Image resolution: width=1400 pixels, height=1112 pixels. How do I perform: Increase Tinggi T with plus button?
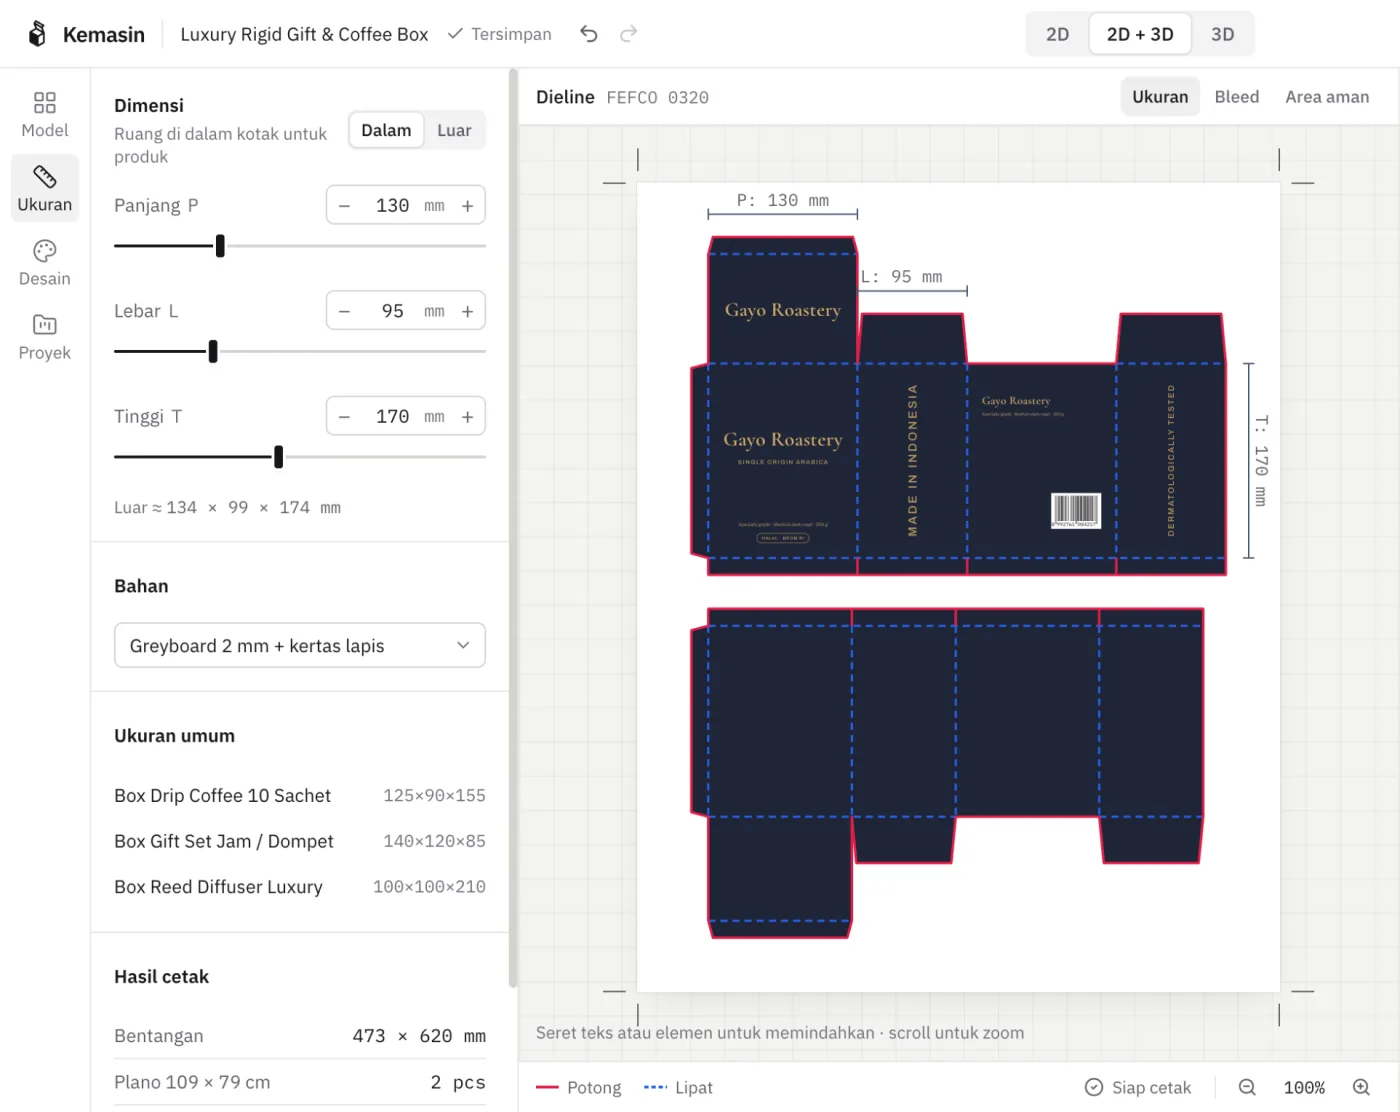[467, 417]
